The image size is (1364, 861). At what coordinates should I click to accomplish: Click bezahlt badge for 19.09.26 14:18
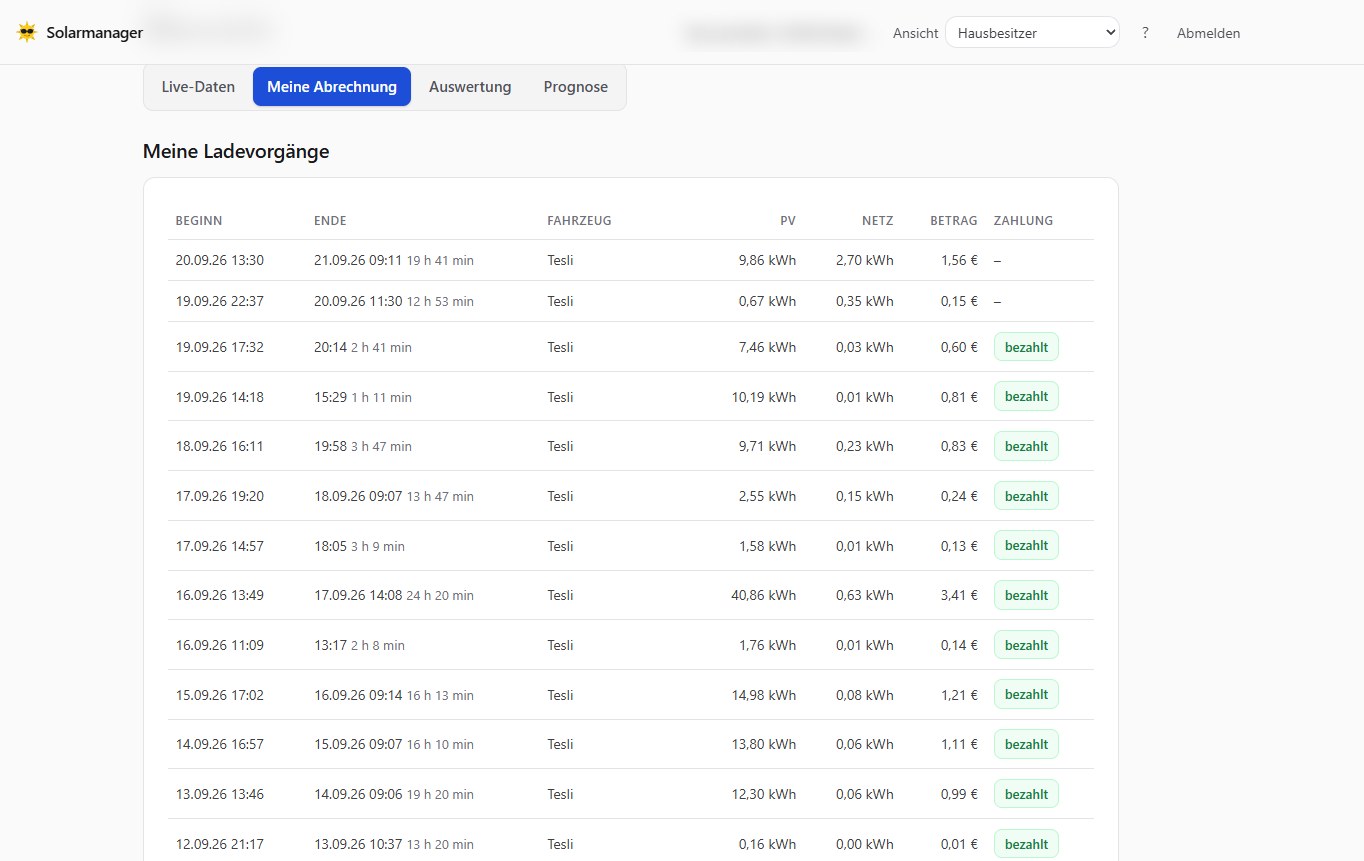1026,397
